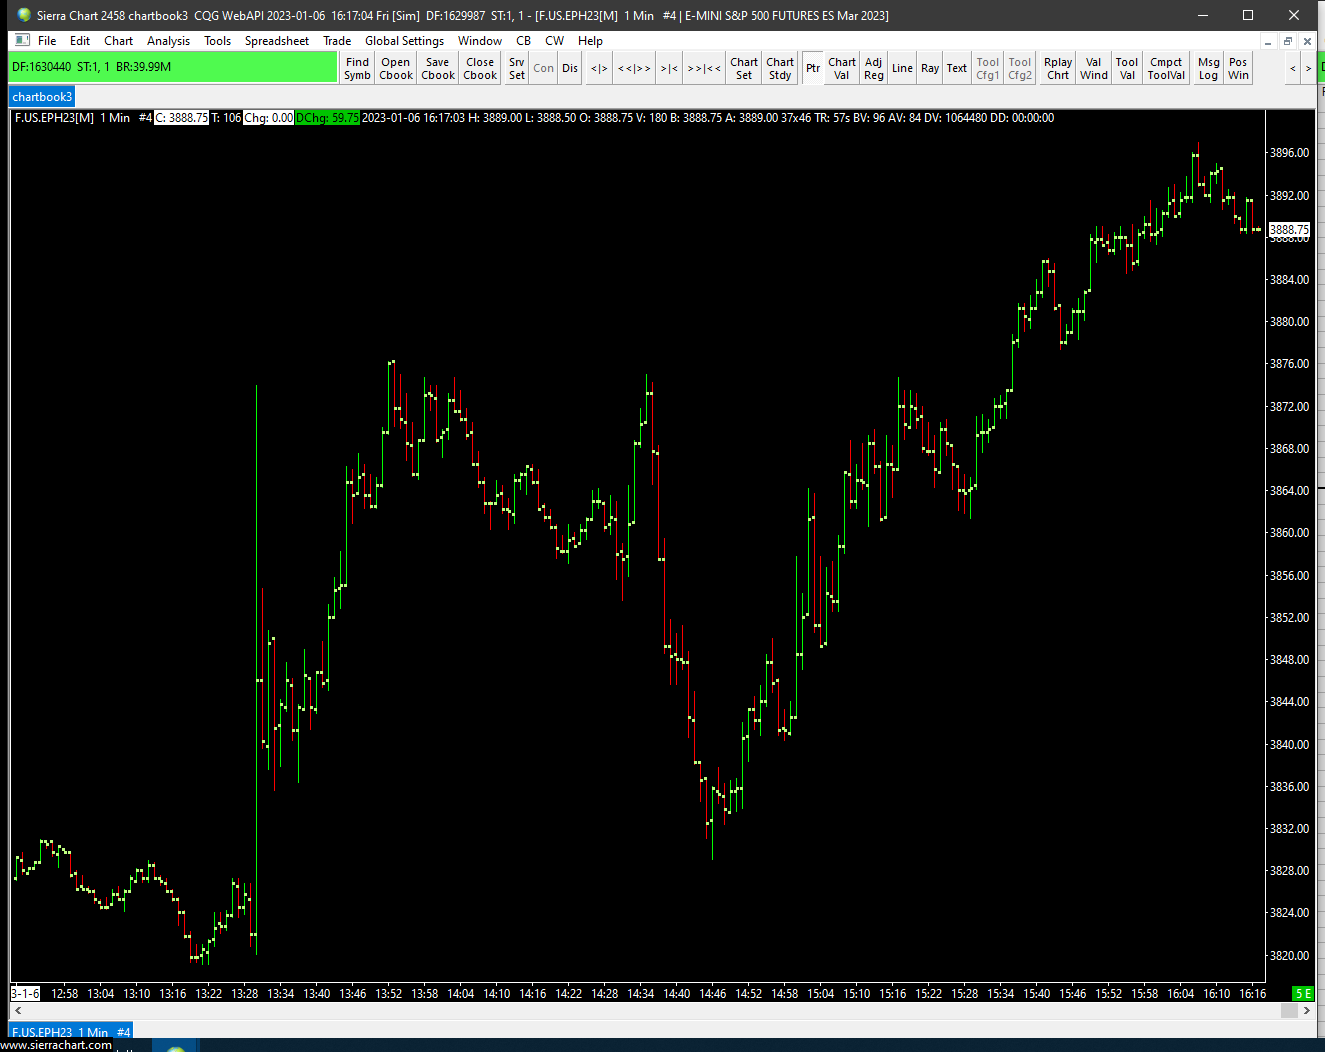Click the horizontal chart scrollbar thumb

(1290, 1011)
